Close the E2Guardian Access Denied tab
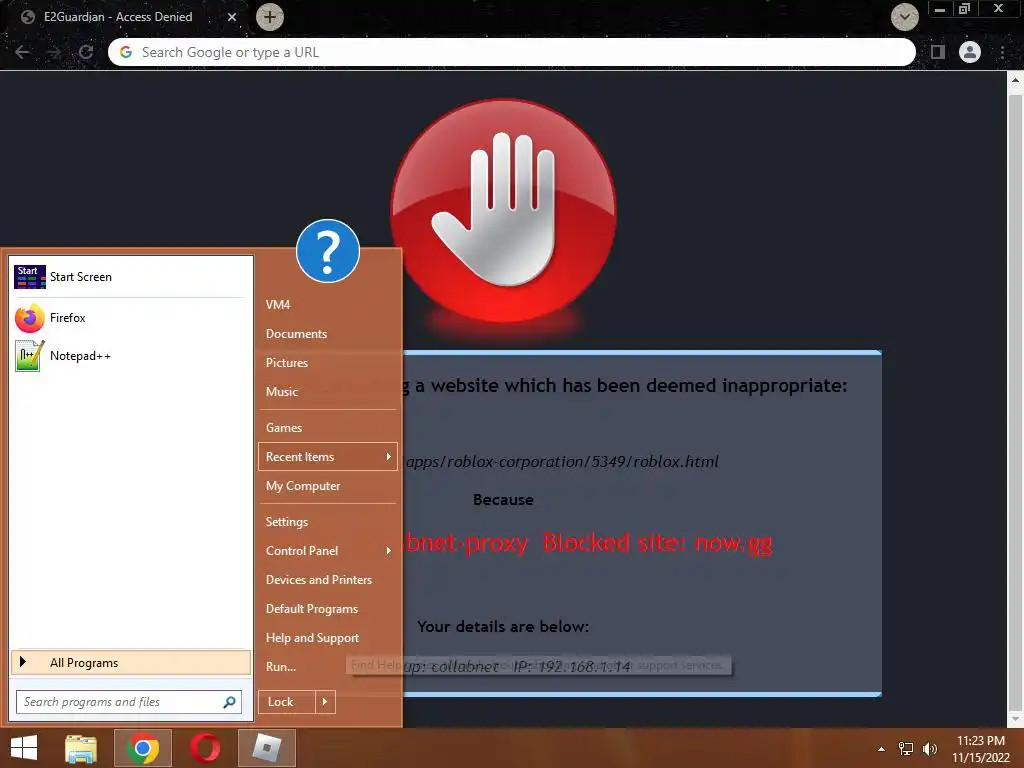The image size is (1024, 768). [232, 17]
